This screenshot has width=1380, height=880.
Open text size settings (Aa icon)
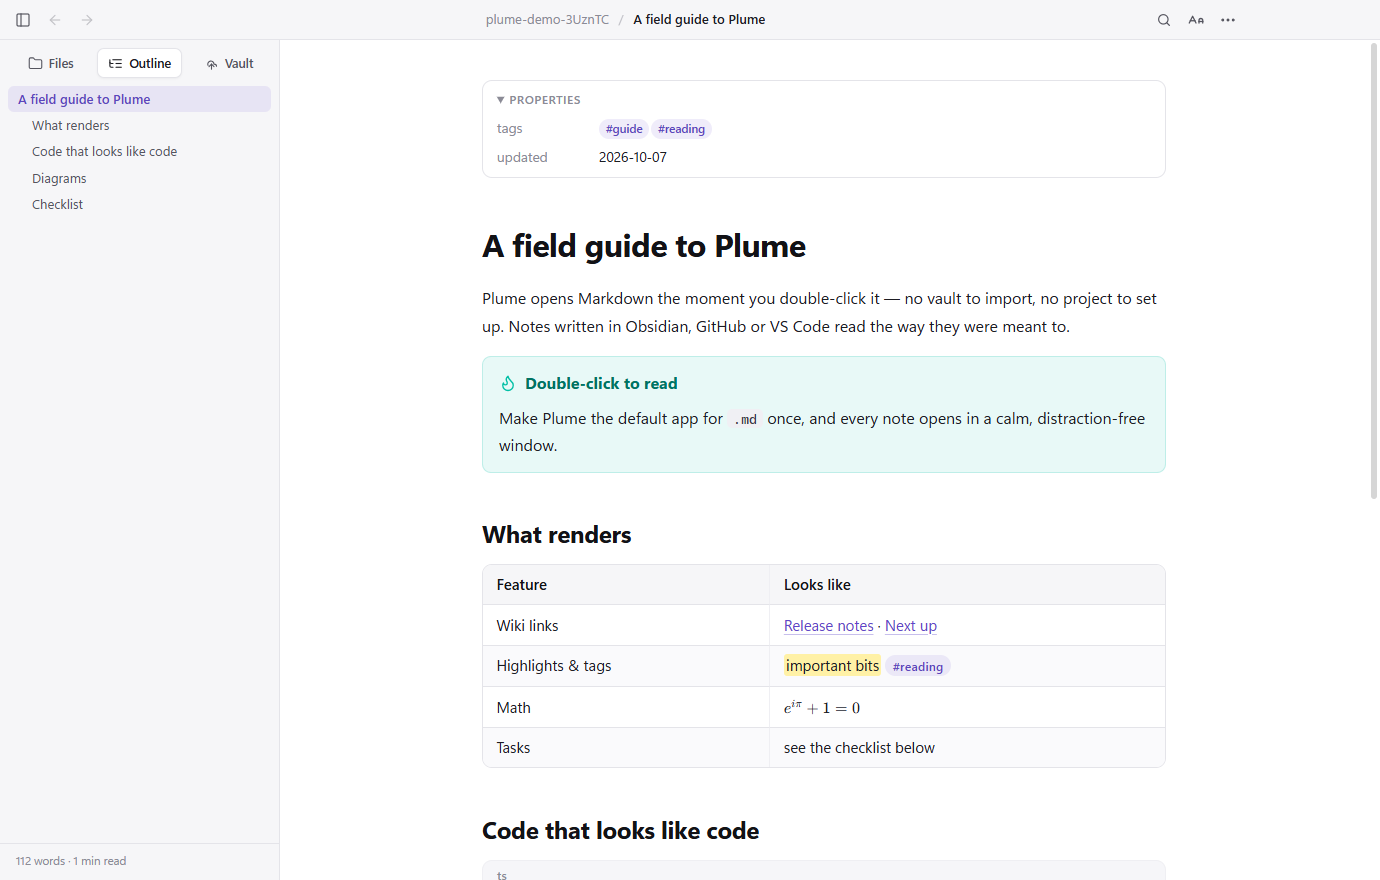tap(1196, 20)
